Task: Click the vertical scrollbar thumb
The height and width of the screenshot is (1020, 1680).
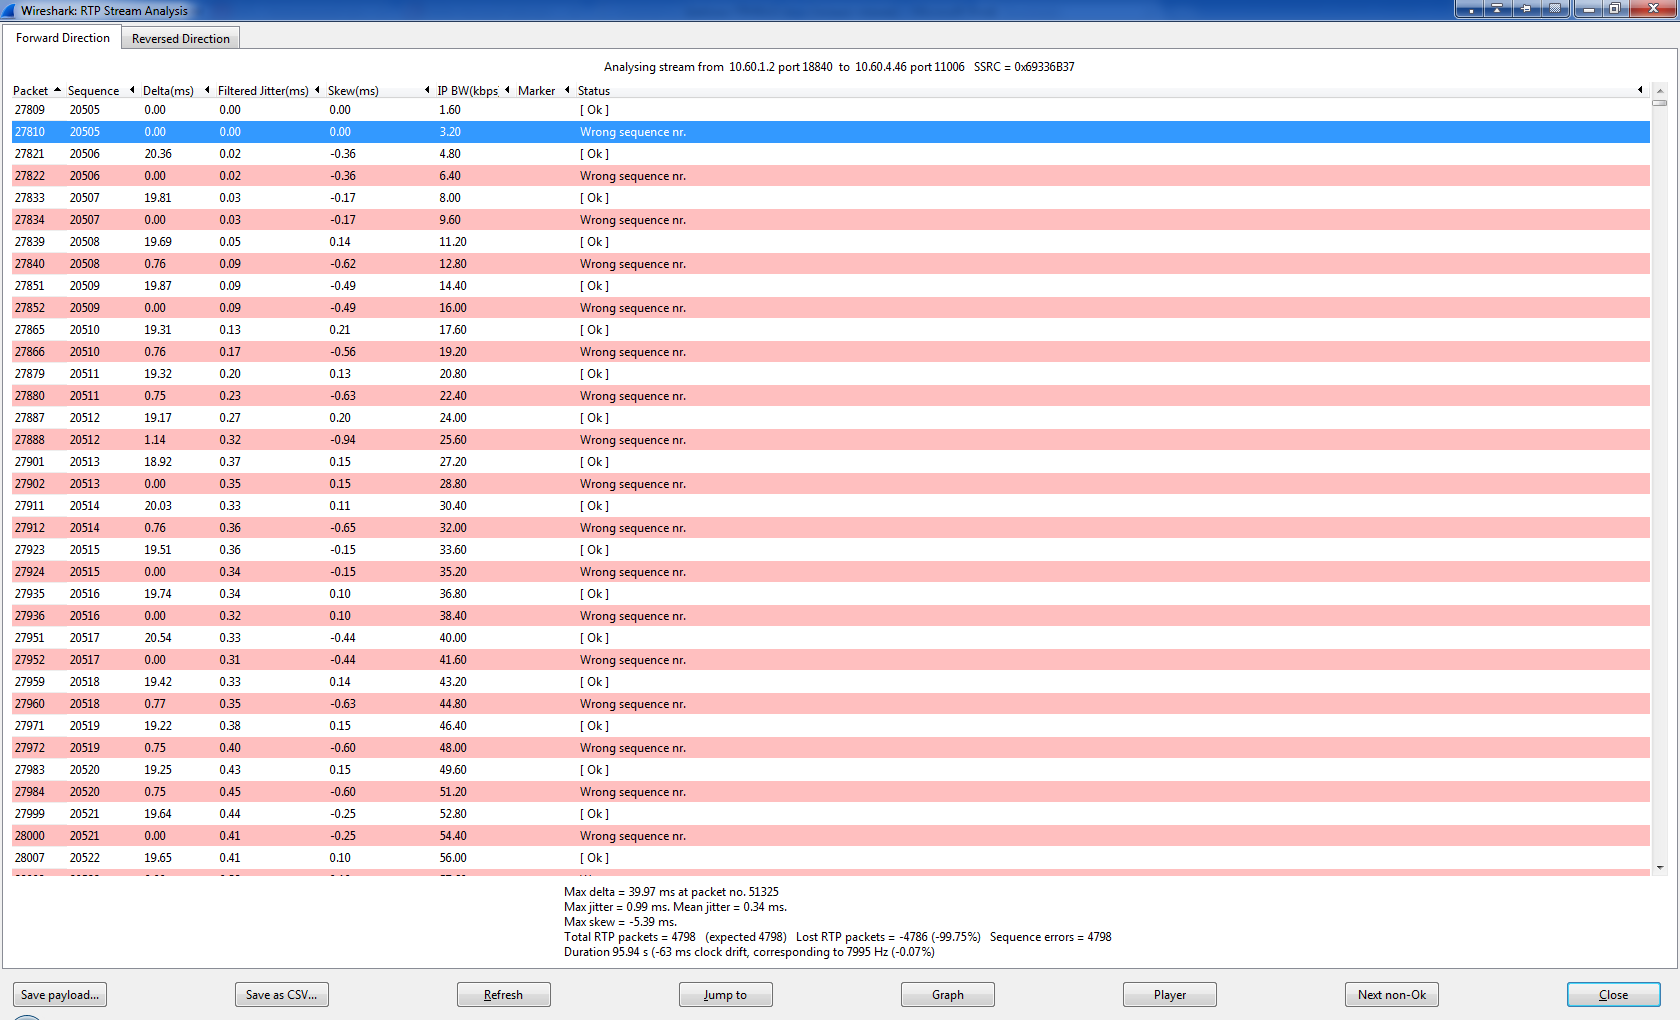Action: coord(1659,102)
